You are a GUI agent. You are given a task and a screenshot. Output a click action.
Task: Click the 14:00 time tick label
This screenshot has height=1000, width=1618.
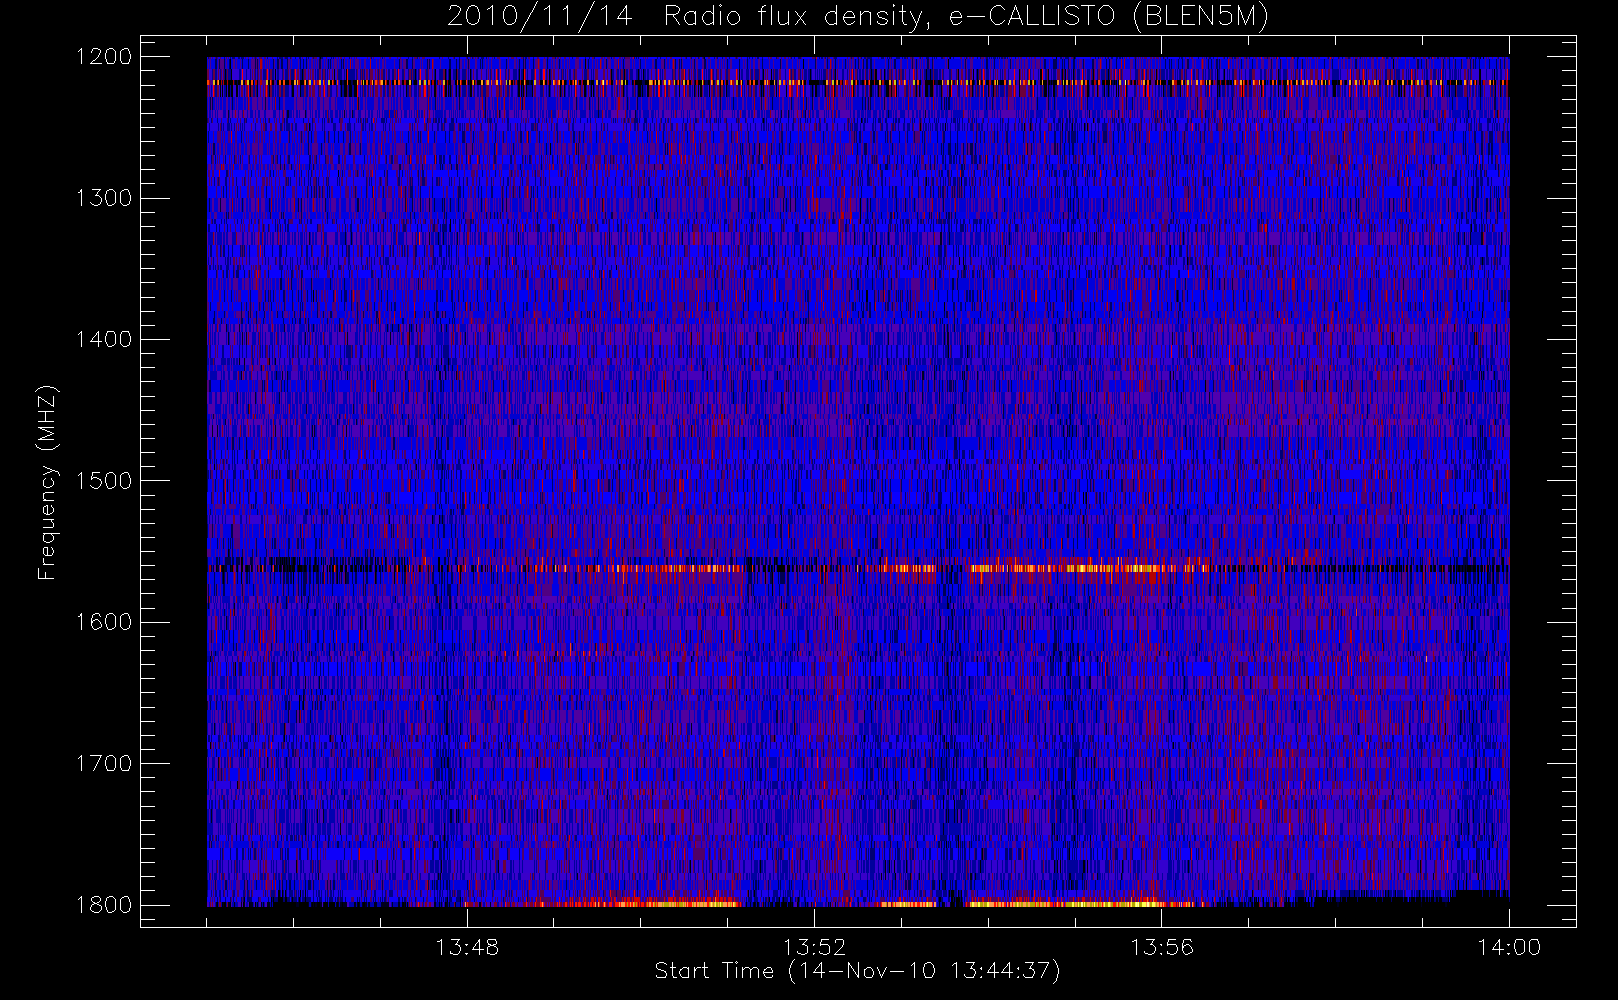click(x=1509, y=947)
